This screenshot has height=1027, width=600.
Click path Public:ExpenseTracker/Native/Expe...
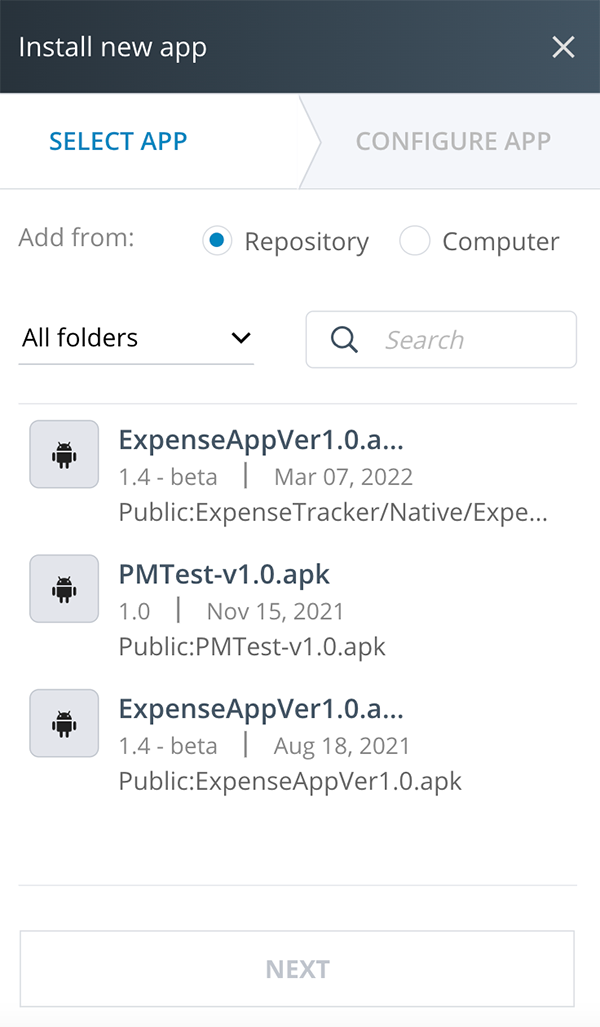333,513
